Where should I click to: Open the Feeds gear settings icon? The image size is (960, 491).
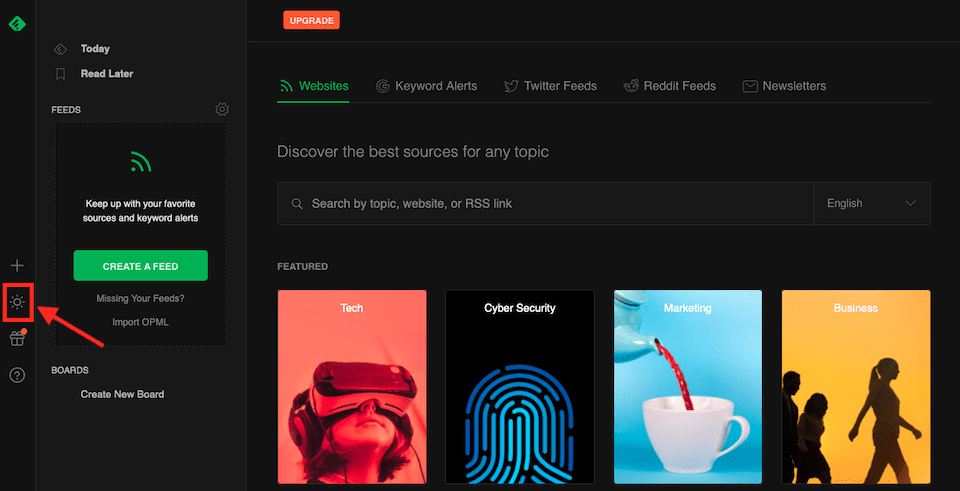click(x=222, y=109)
